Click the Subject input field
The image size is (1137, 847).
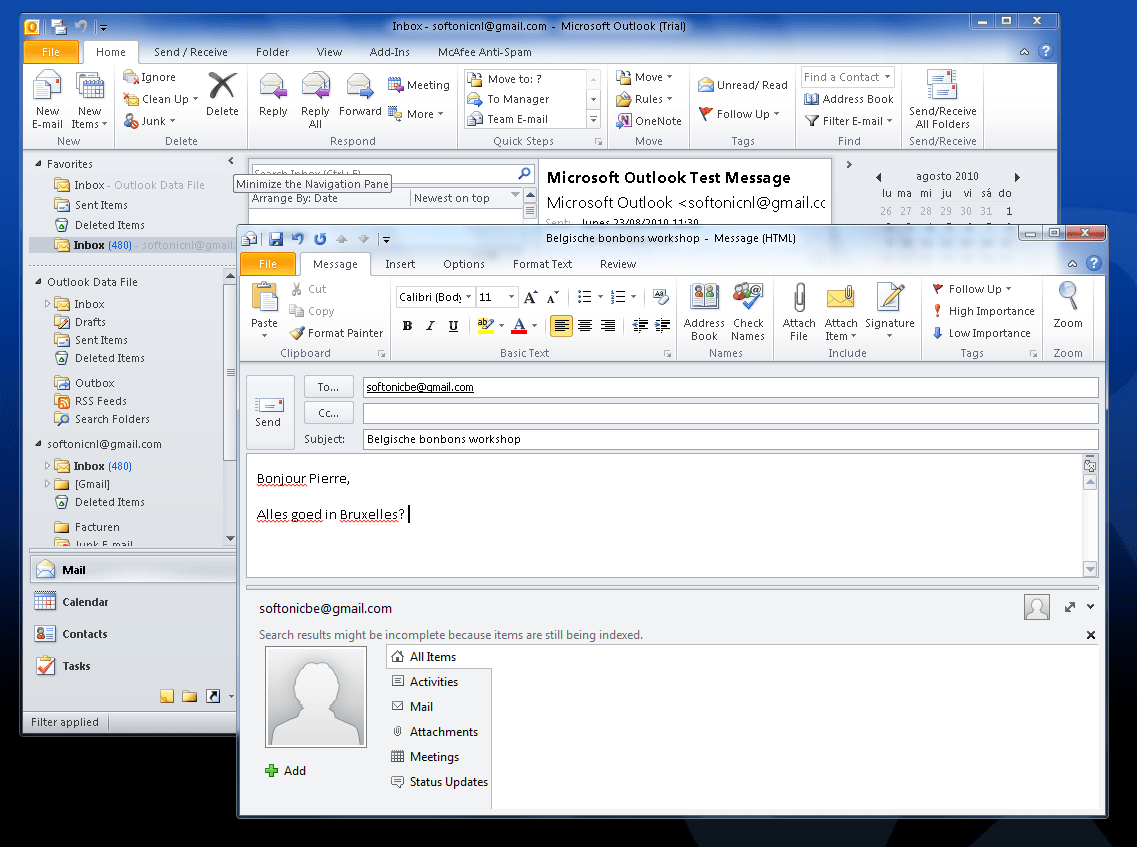(730, 439)
